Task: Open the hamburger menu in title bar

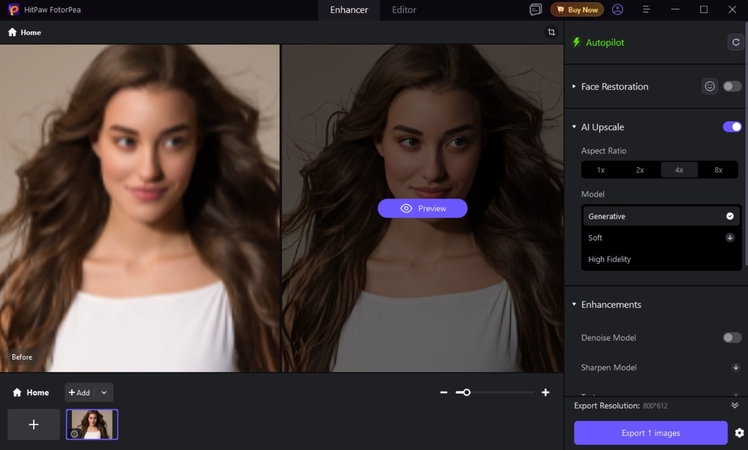Action: click(646, 10)
